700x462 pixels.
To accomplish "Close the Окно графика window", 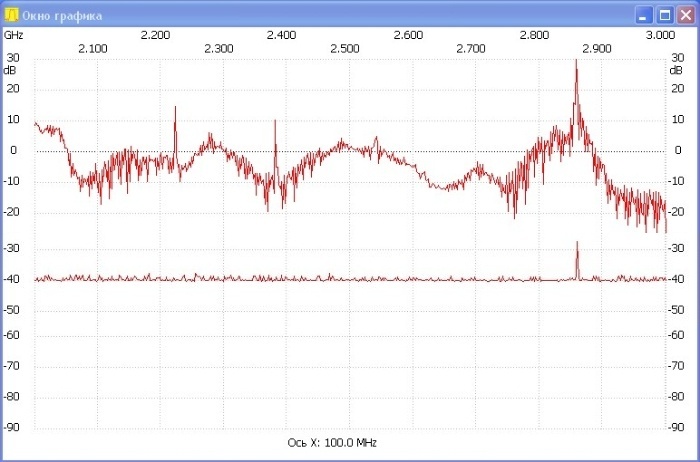I will click(x=686, y=16).
